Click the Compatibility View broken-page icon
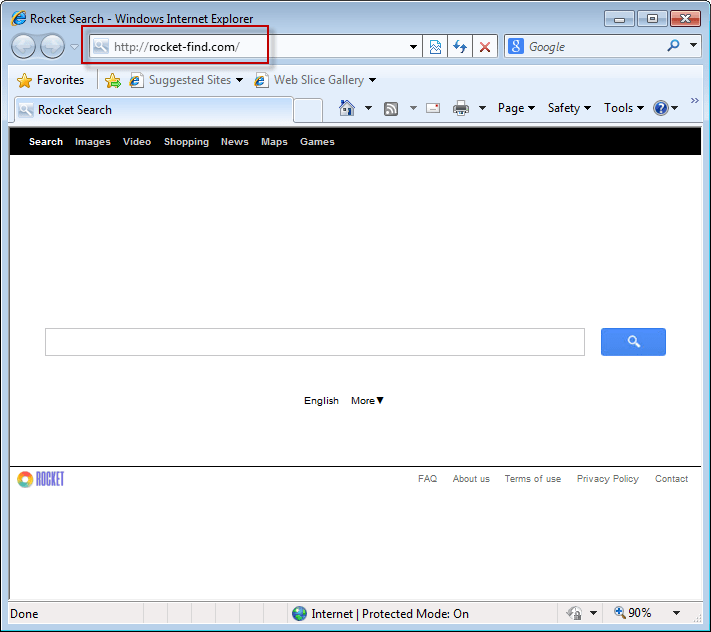This screenshot has width=711, height=632. 435,47
